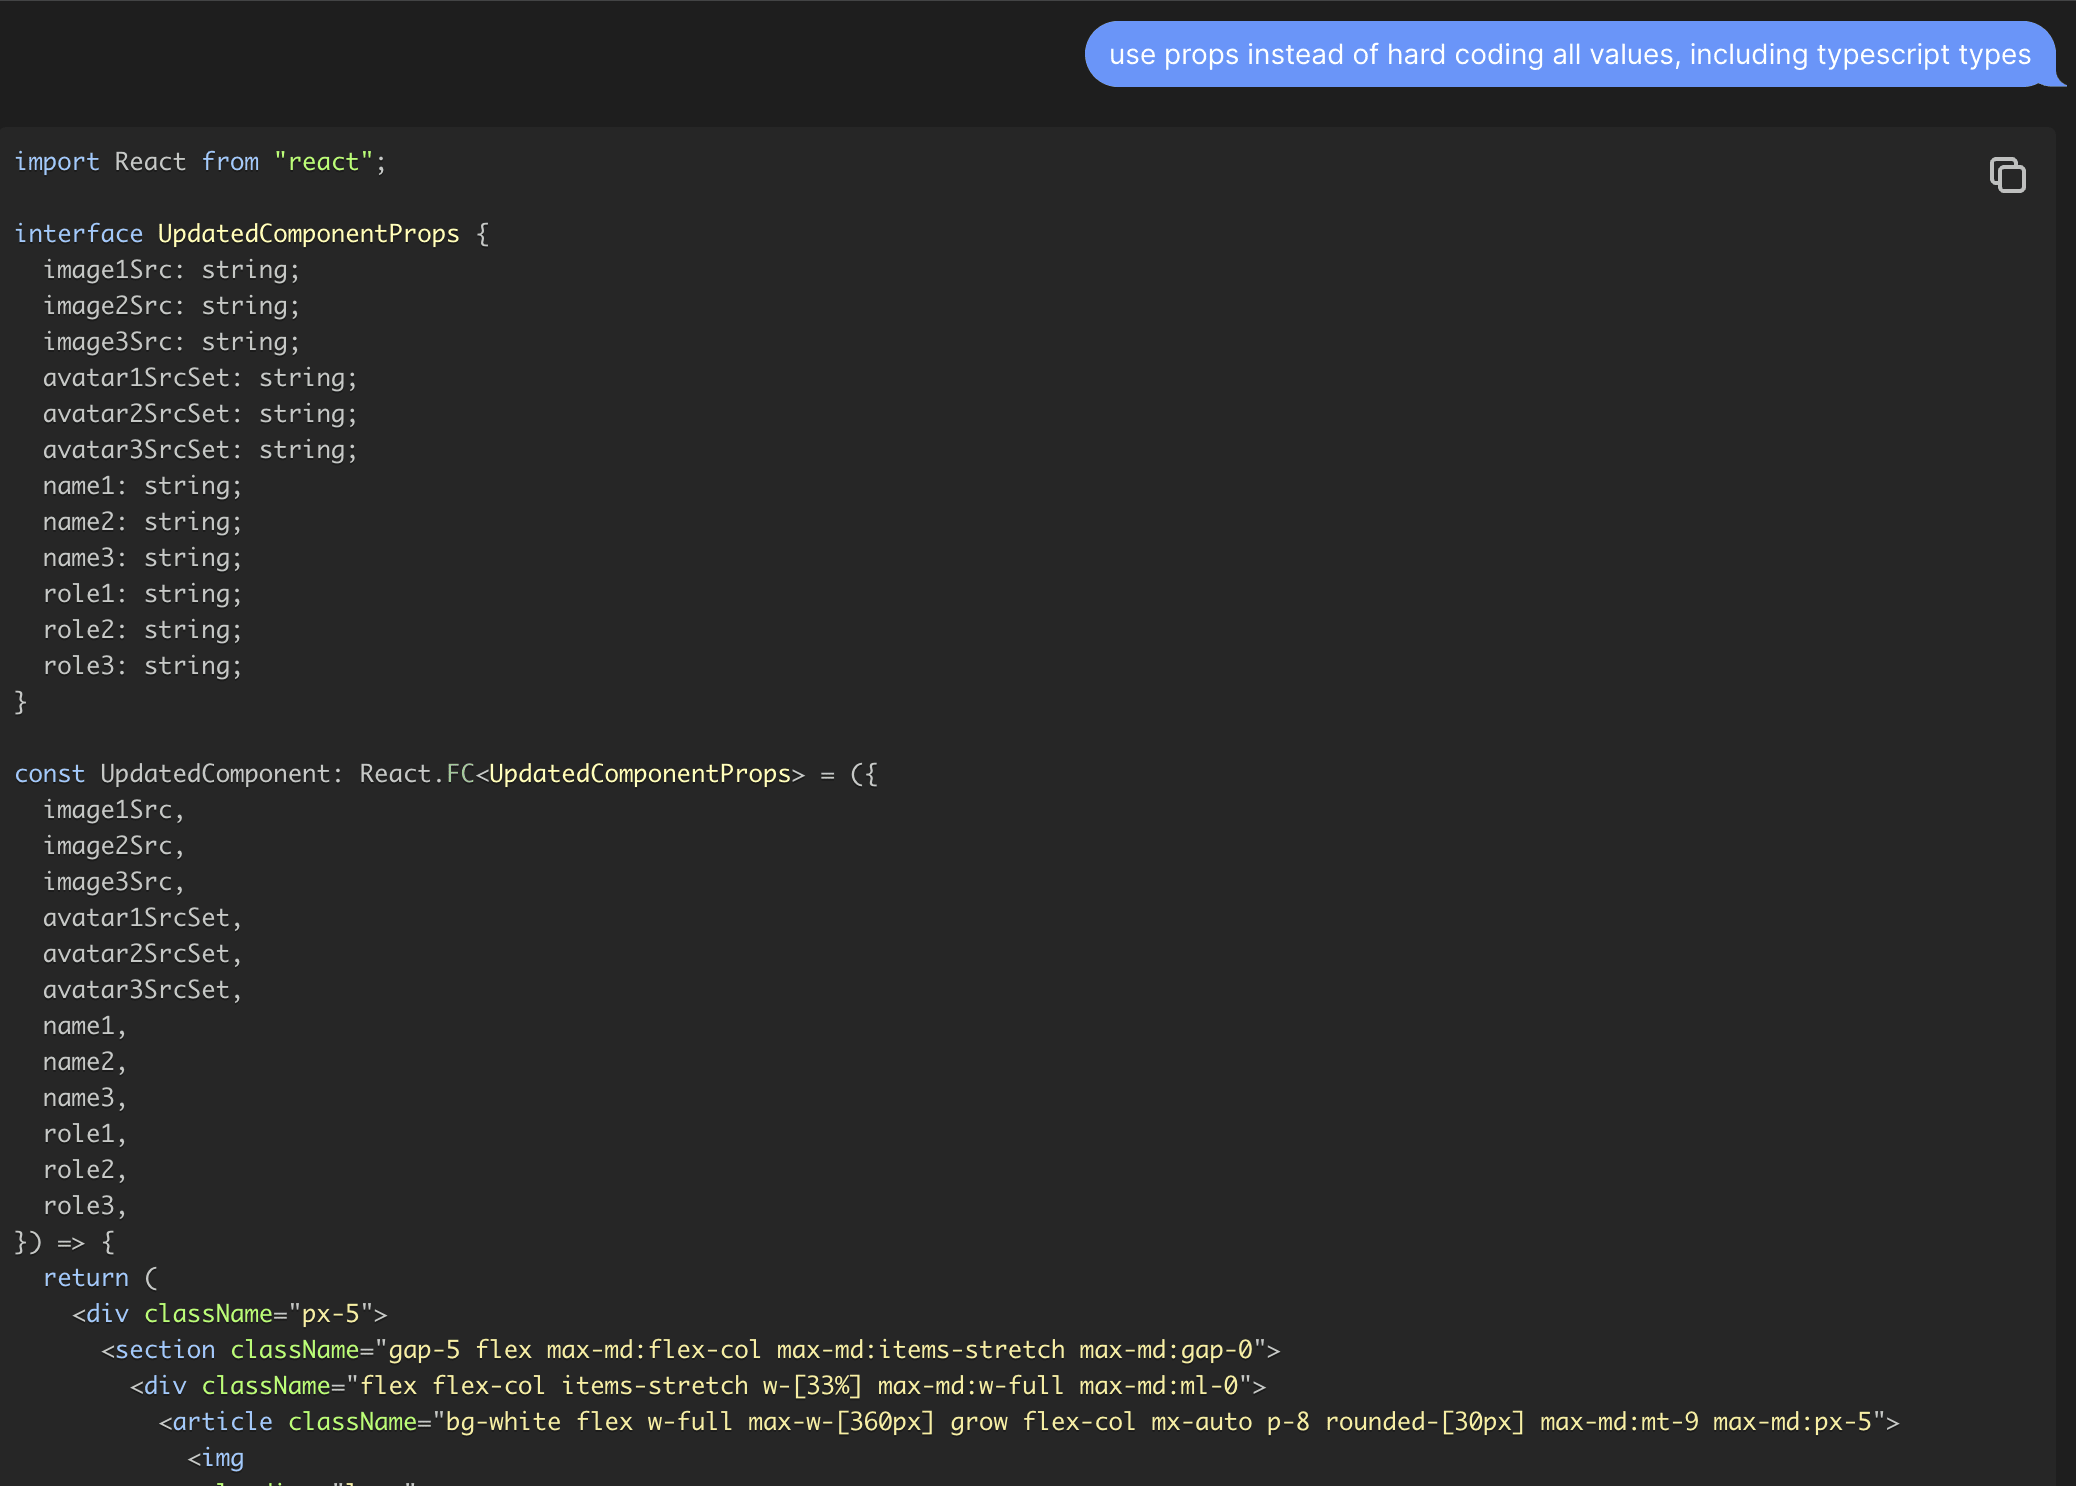The width and height of the screenshot is (2076, 1486).
Task: Click 'image2Src: string;' in the interface
Action: click(x=171, y=306)
